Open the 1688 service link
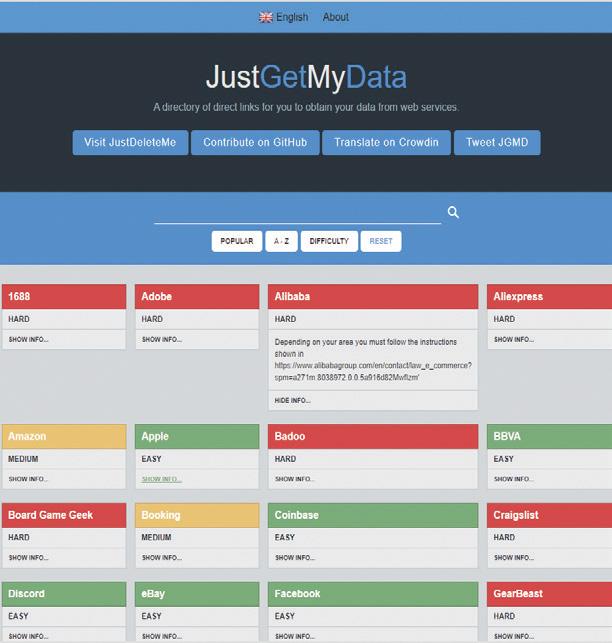The image size is (612, 643). coord(64,296)
